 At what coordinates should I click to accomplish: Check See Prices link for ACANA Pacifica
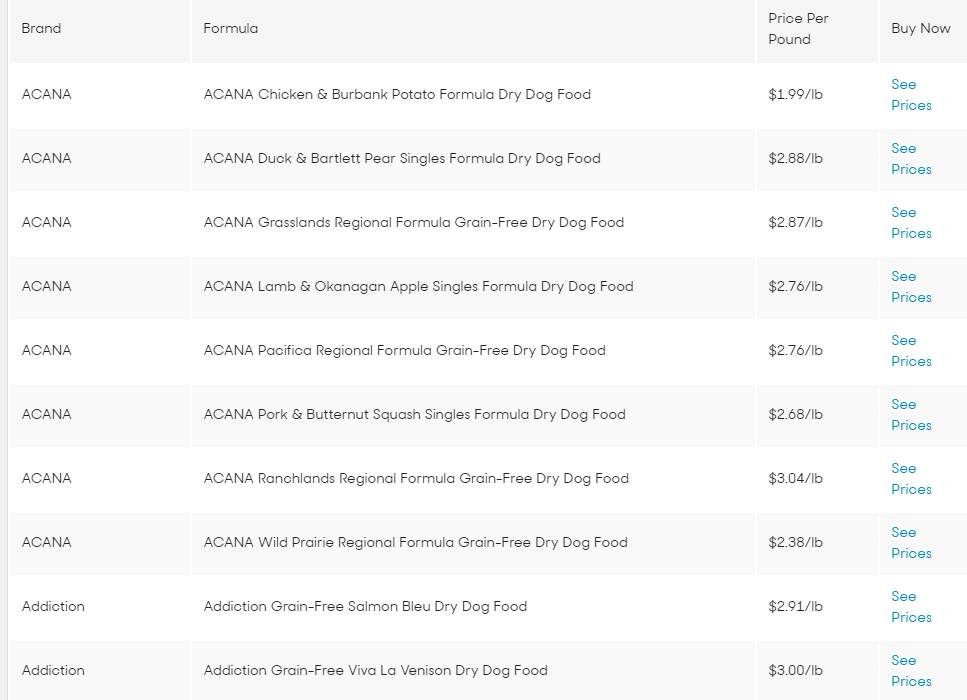click(x=910, y=351)
